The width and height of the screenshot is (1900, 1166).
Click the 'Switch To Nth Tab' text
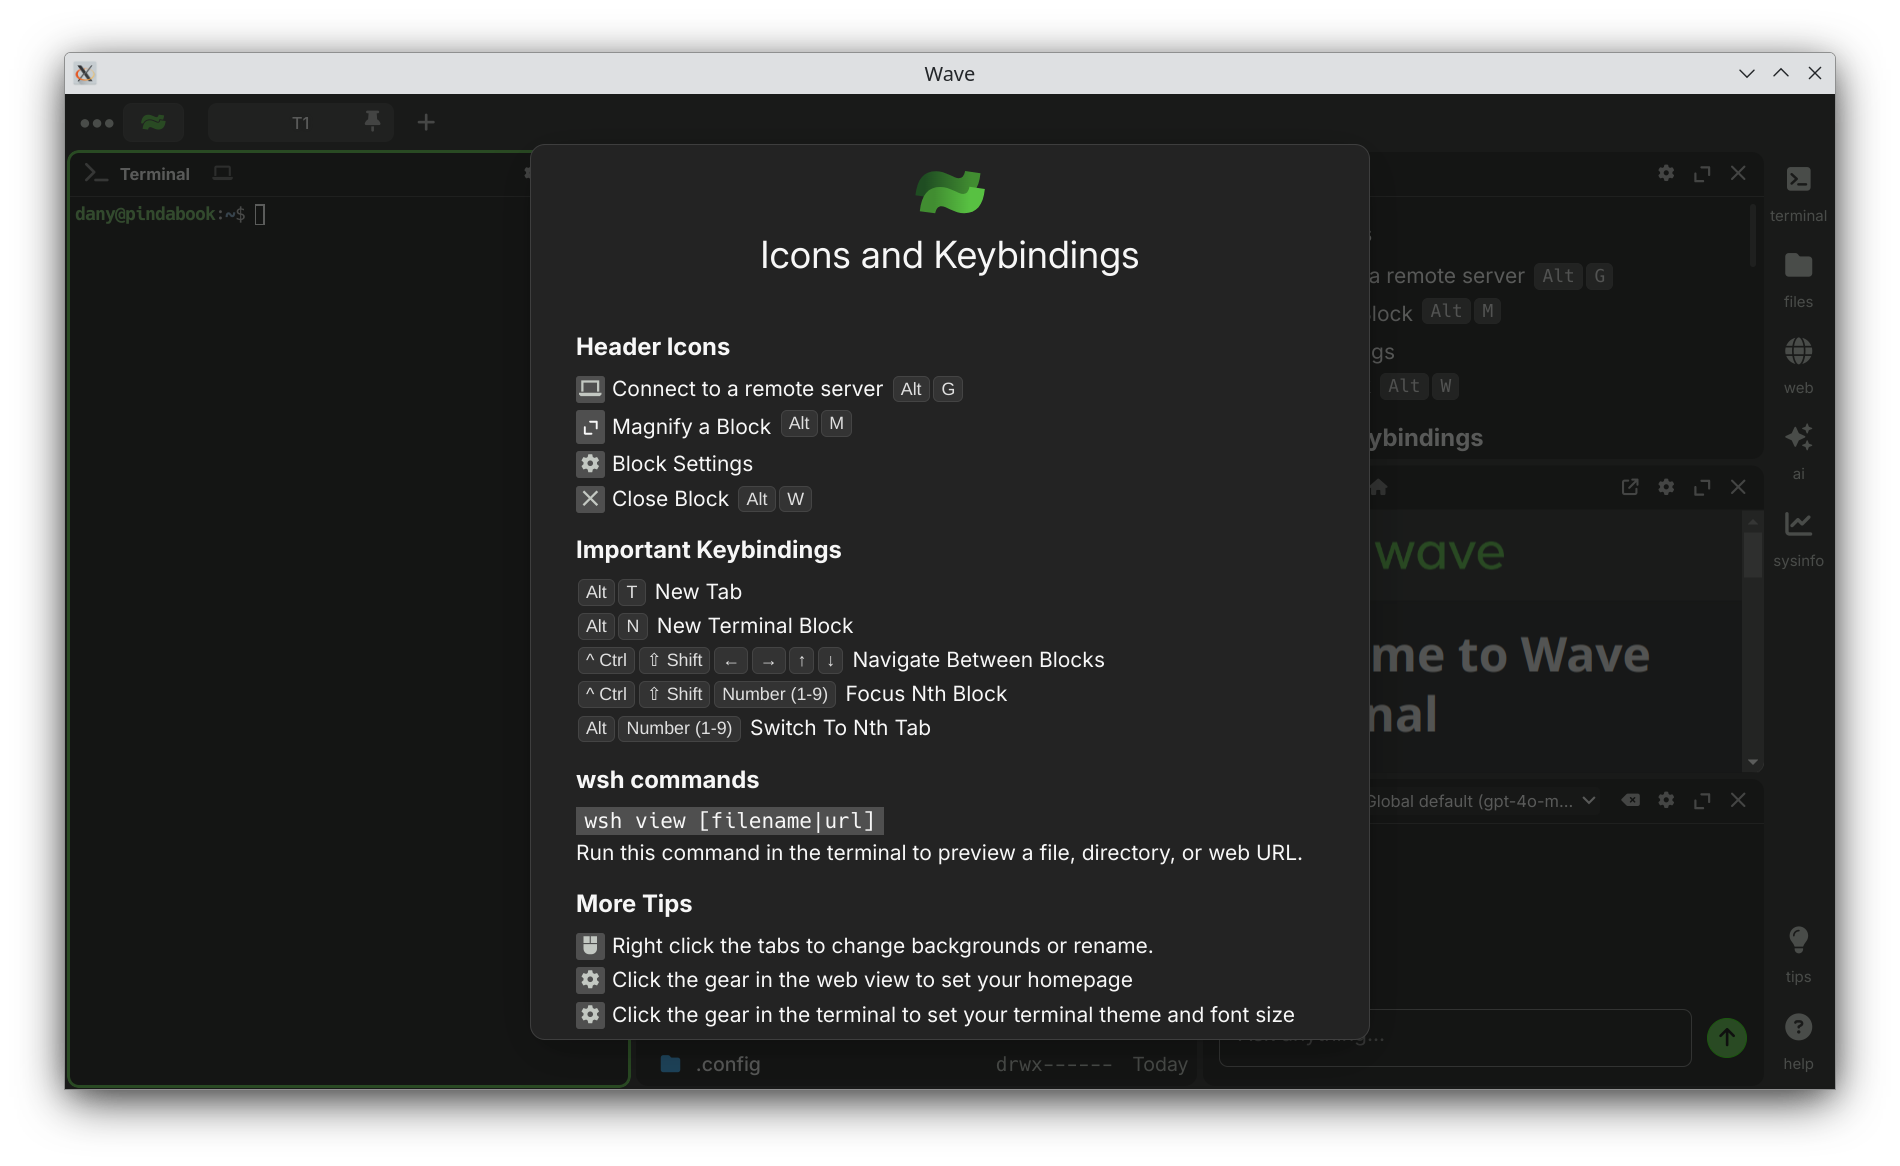click(x=840, y=728)
